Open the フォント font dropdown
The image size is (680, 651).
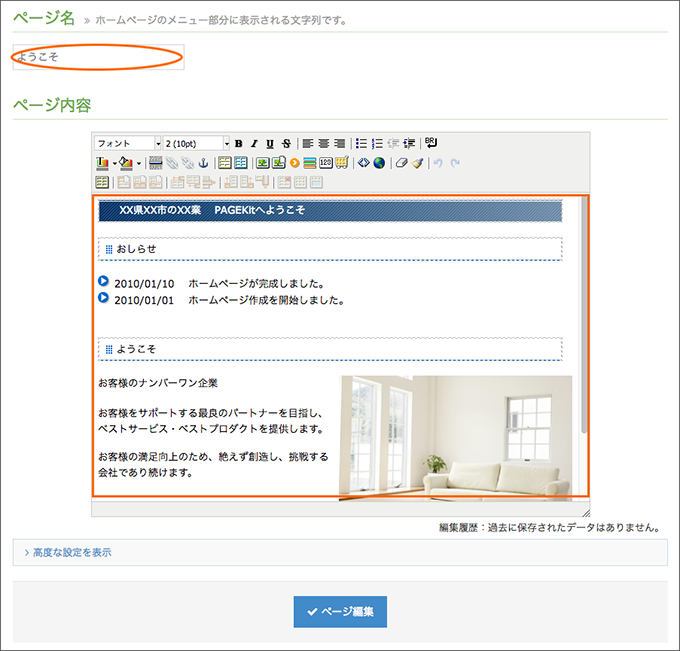point(128,144)
